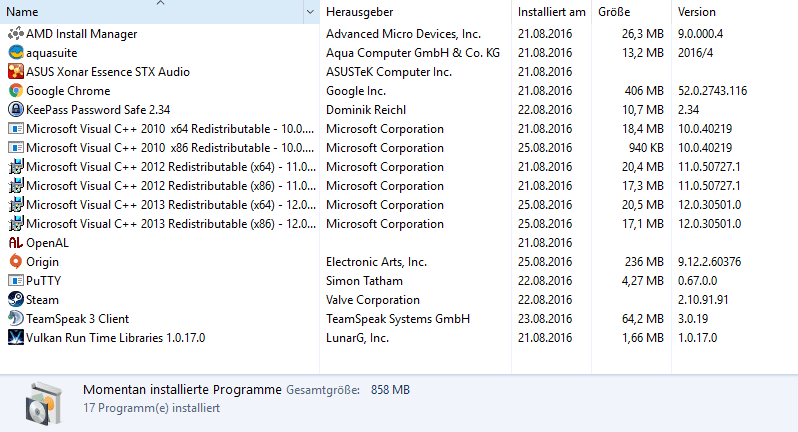Image resolution: width=798 pixels, height=432 pixels.
Task: Click the AMD Install Manager icon
Action: pos(16,34)
